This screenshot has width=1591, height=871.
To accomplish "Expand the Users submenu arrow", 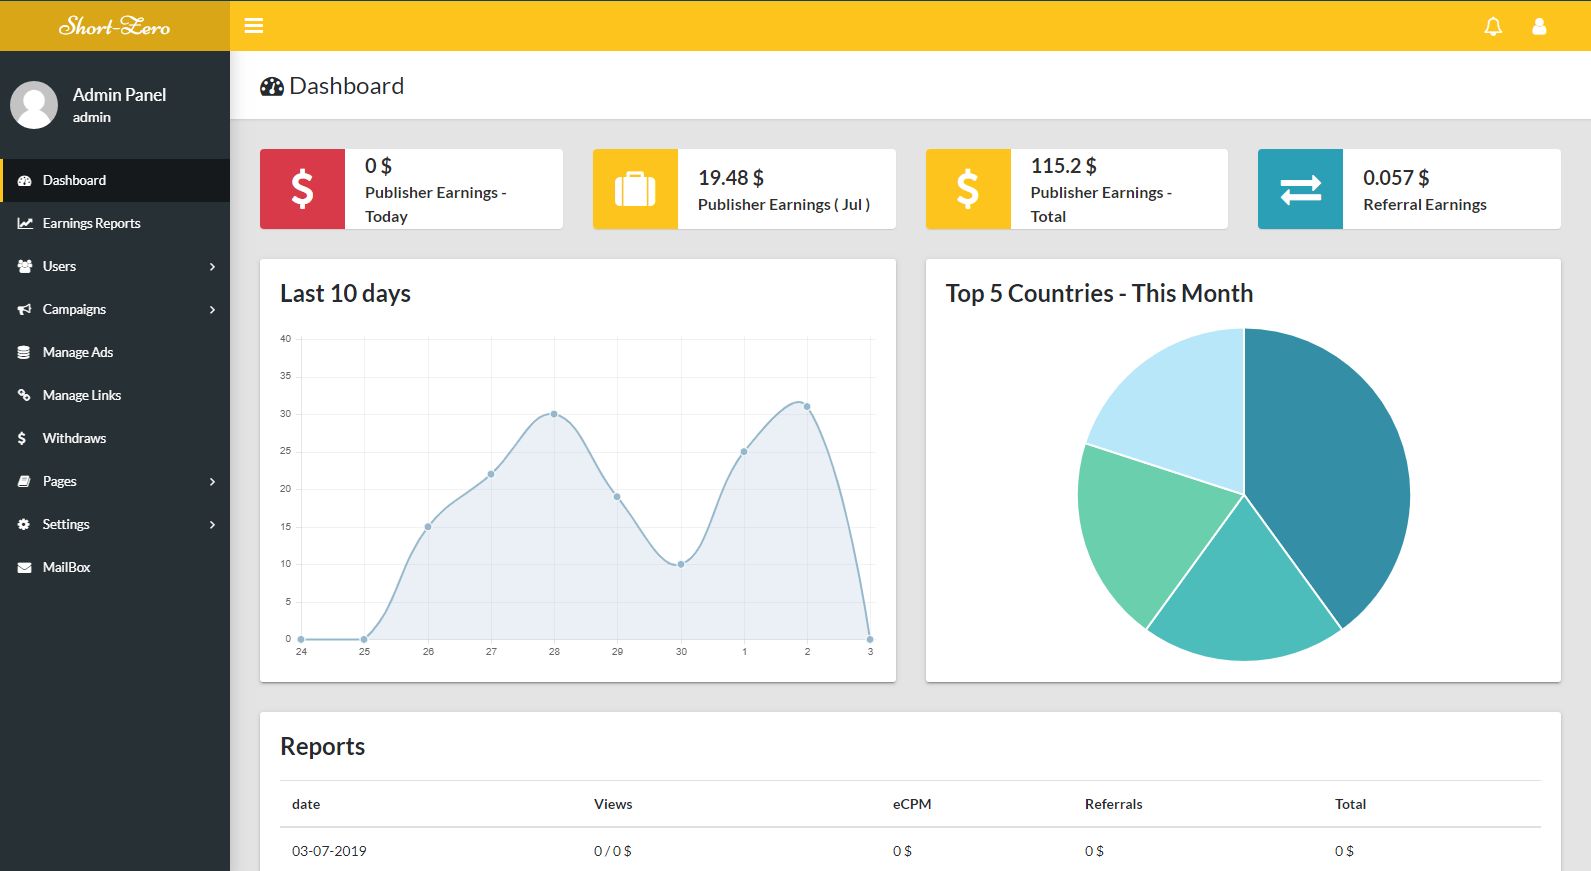I will pyautogui.click(x=212, y=267).
